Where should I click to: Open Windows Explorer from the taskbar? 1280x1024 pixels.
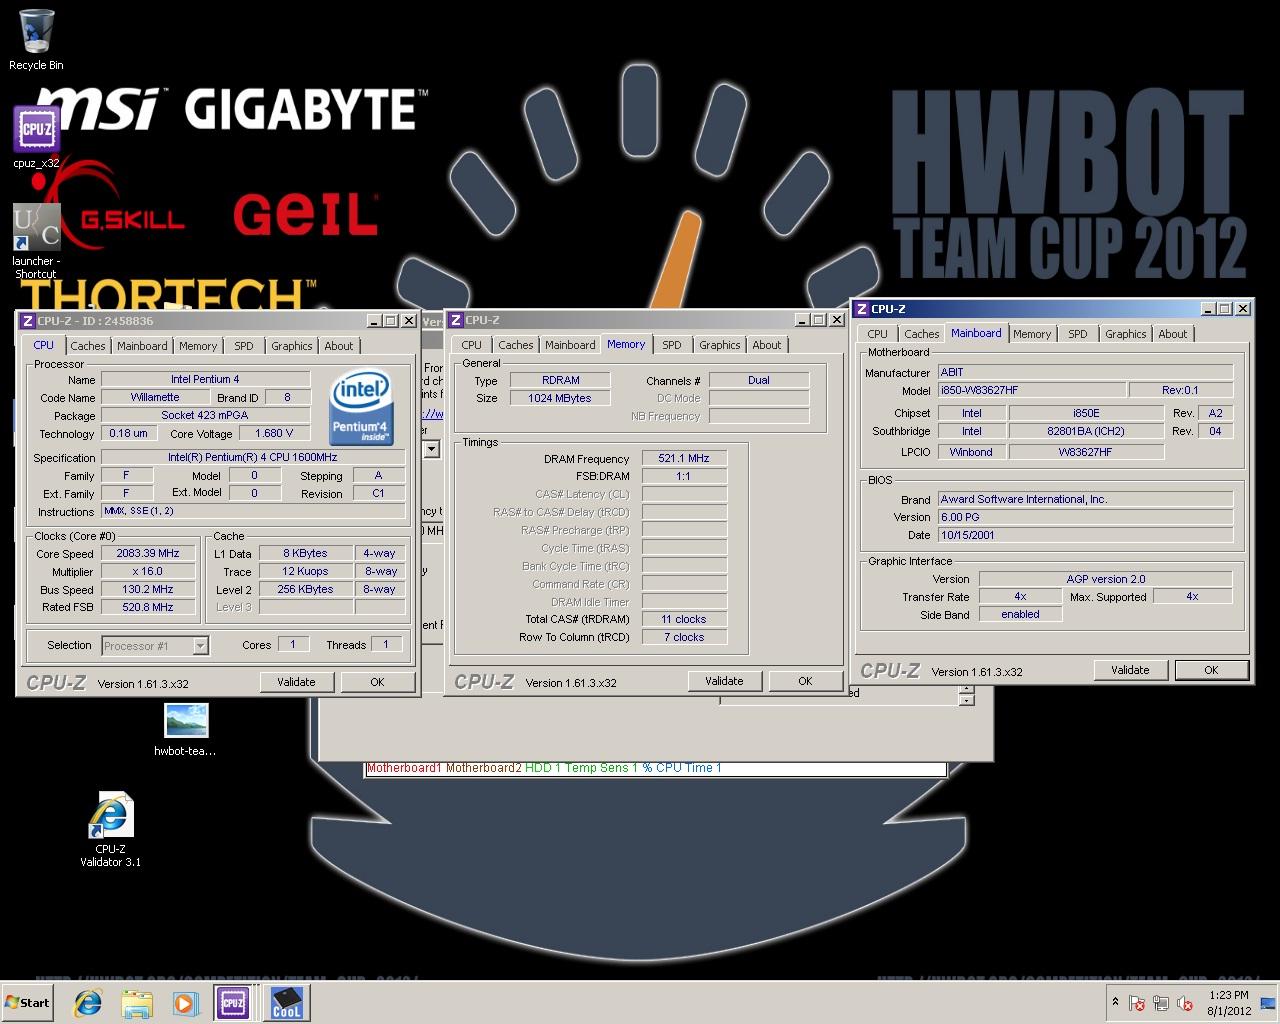coord(137,1003)
